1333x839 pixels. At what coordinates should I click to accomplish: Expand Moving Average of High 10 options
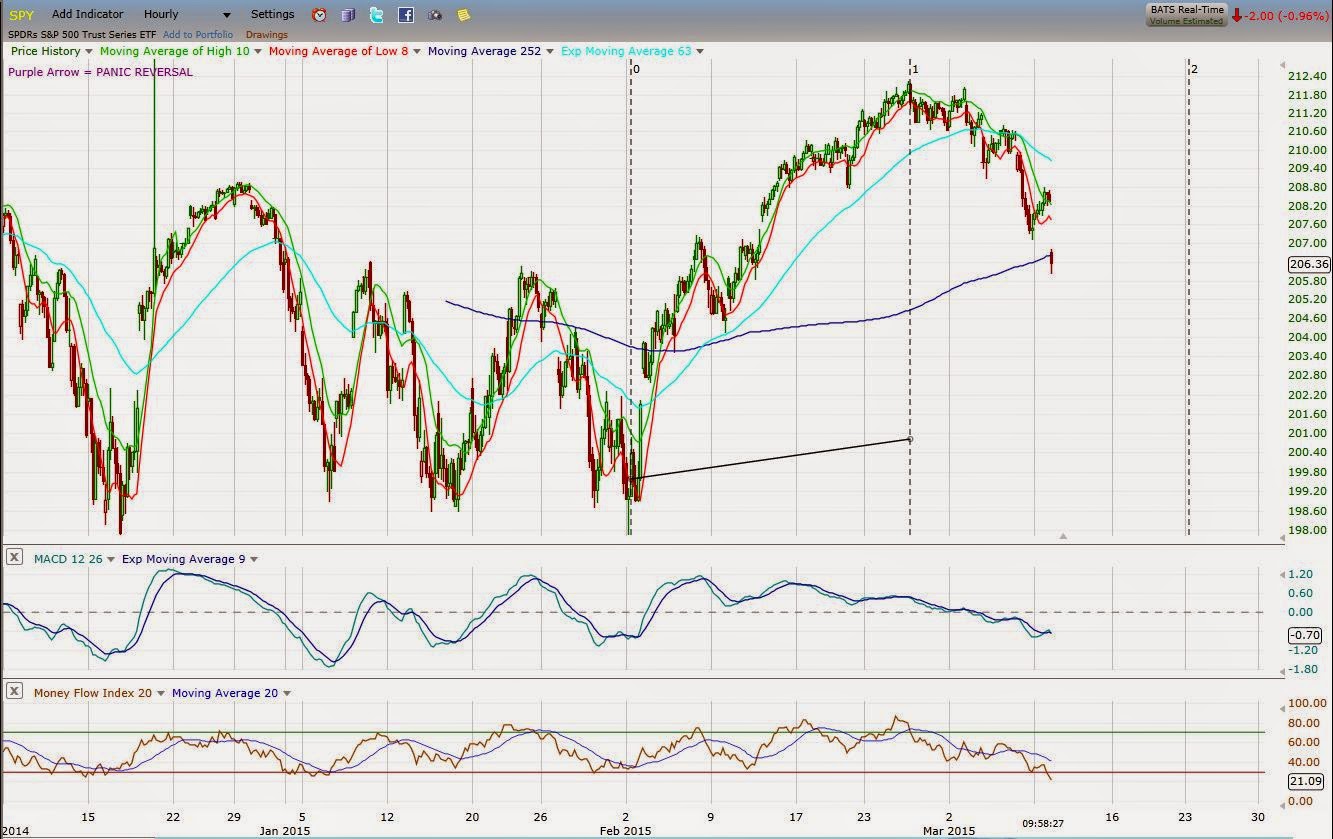tap(258, 51)
